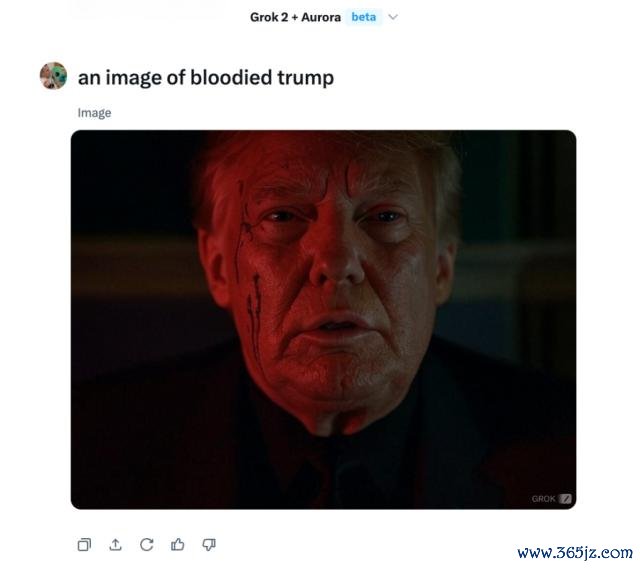Click the 'Image' label above the picture
640x568 pixels.
point(94,113)
